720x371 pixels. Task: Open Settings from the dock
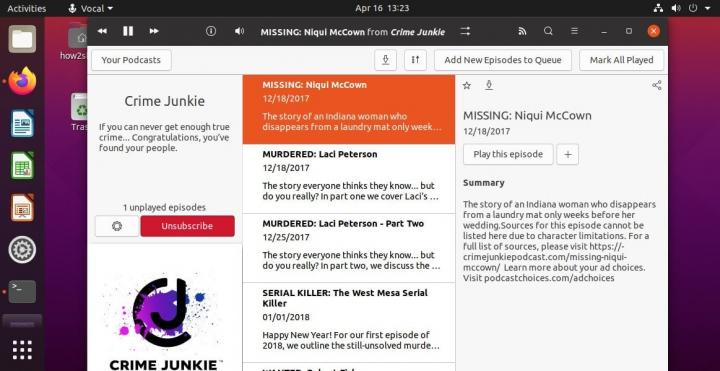22,250
